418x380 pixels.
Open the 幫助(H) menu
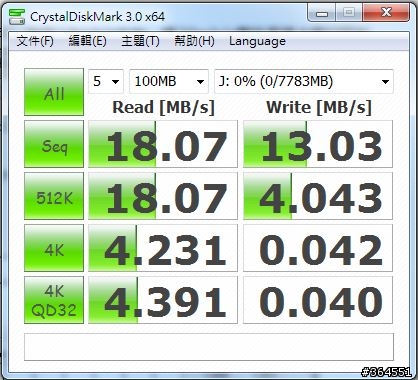click(x=194, y=41)
